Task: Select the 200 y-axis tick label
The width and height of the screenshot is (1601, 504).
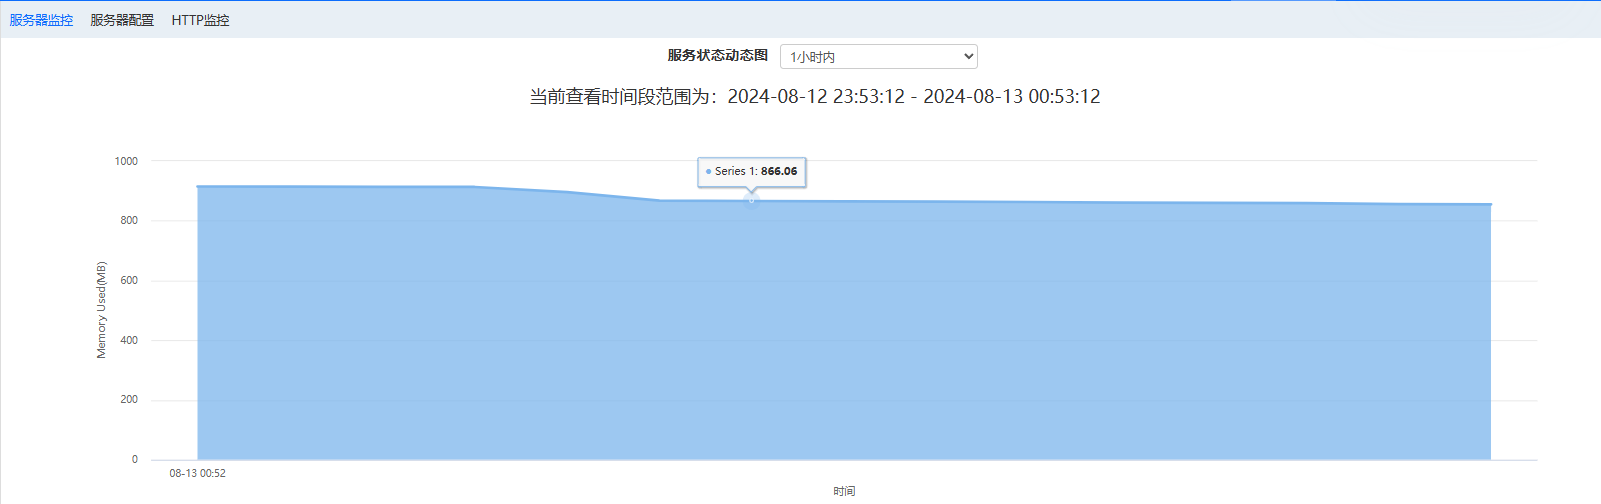Action: 129,400
